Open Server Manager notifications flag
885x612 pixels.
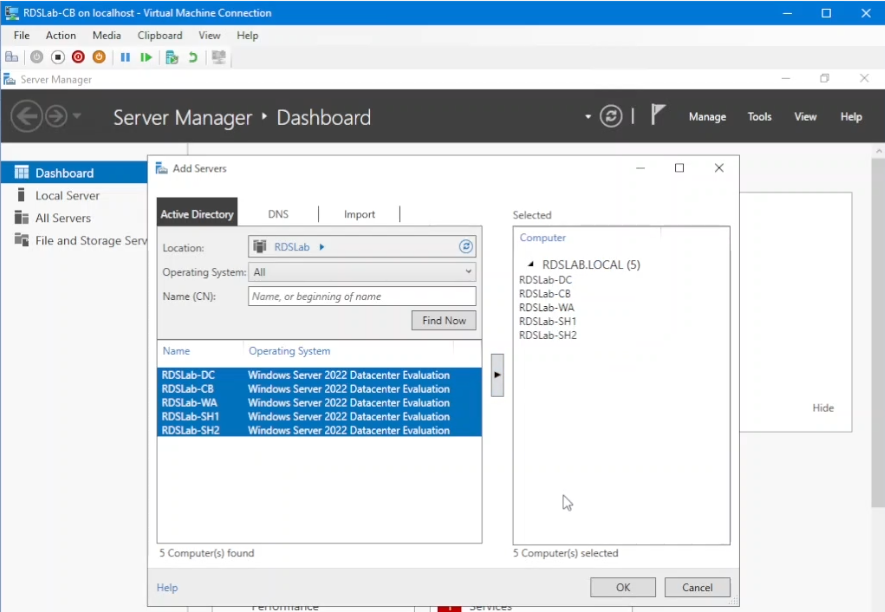click(657, 114)
